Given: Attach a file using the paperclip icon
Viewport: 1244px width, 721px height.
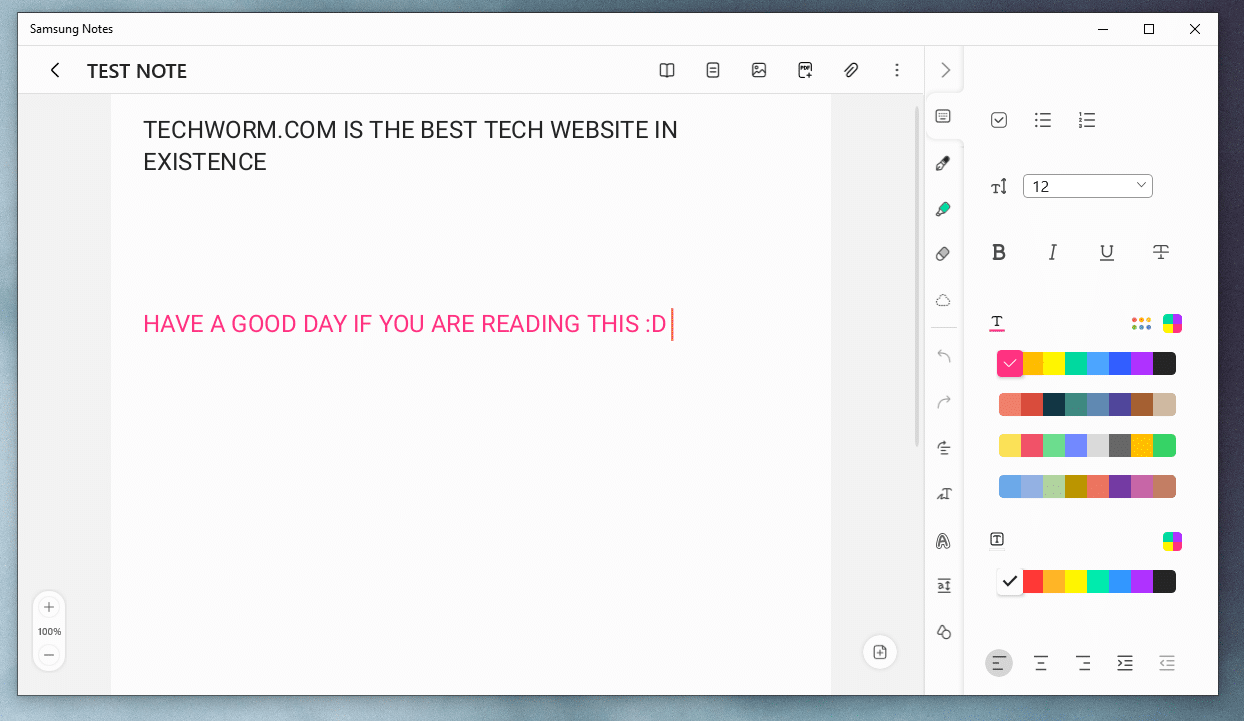Looking at the screenshot, I should 851,70.
